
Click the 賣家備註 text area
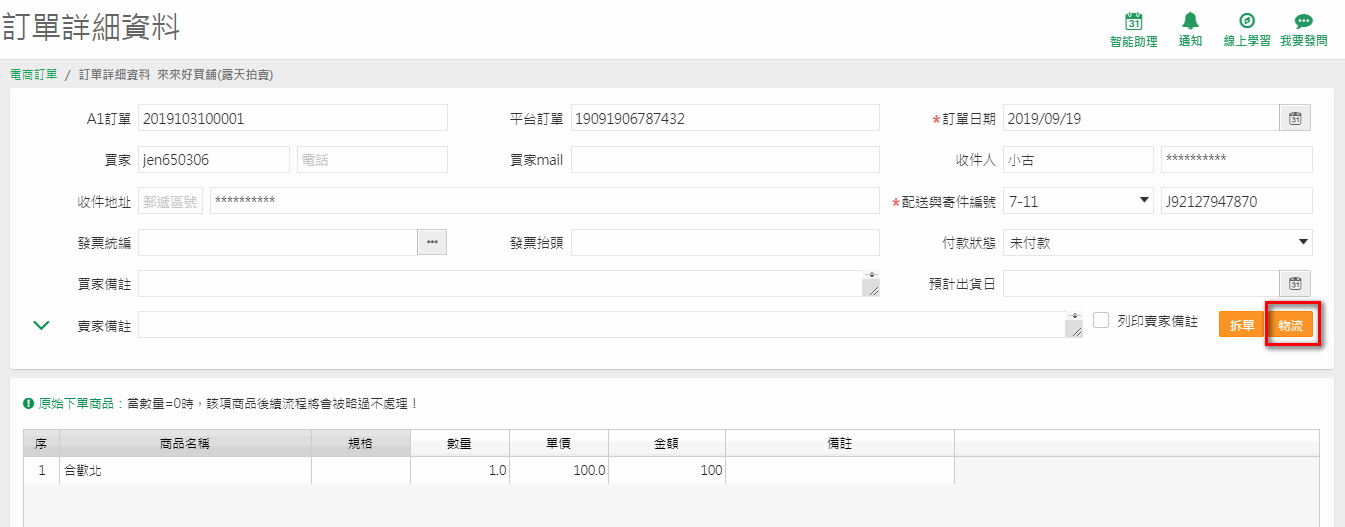tap(610, 325)
